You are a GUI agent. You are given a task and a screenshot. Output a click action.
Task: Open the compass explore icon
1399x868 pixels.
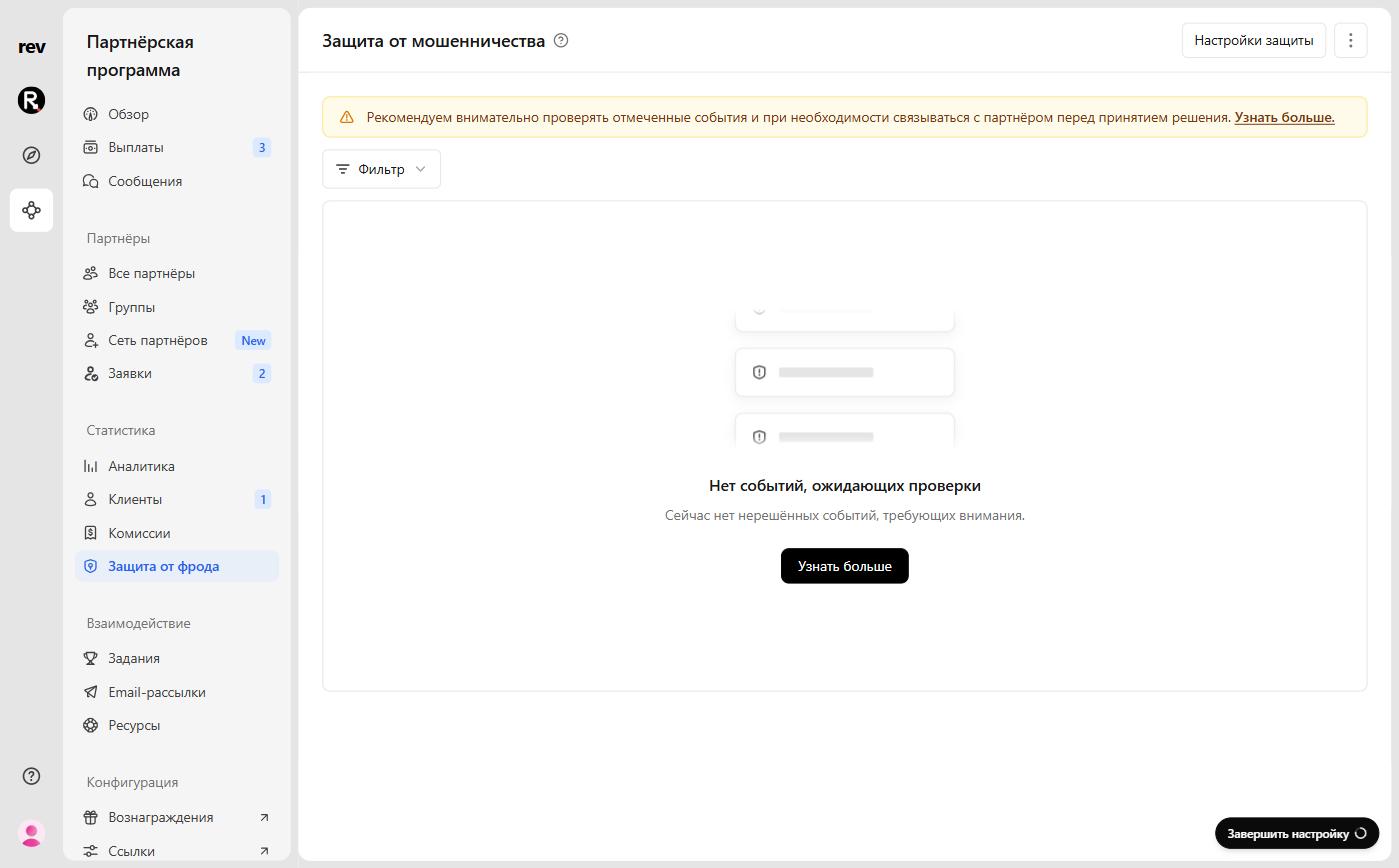point(31,155)
